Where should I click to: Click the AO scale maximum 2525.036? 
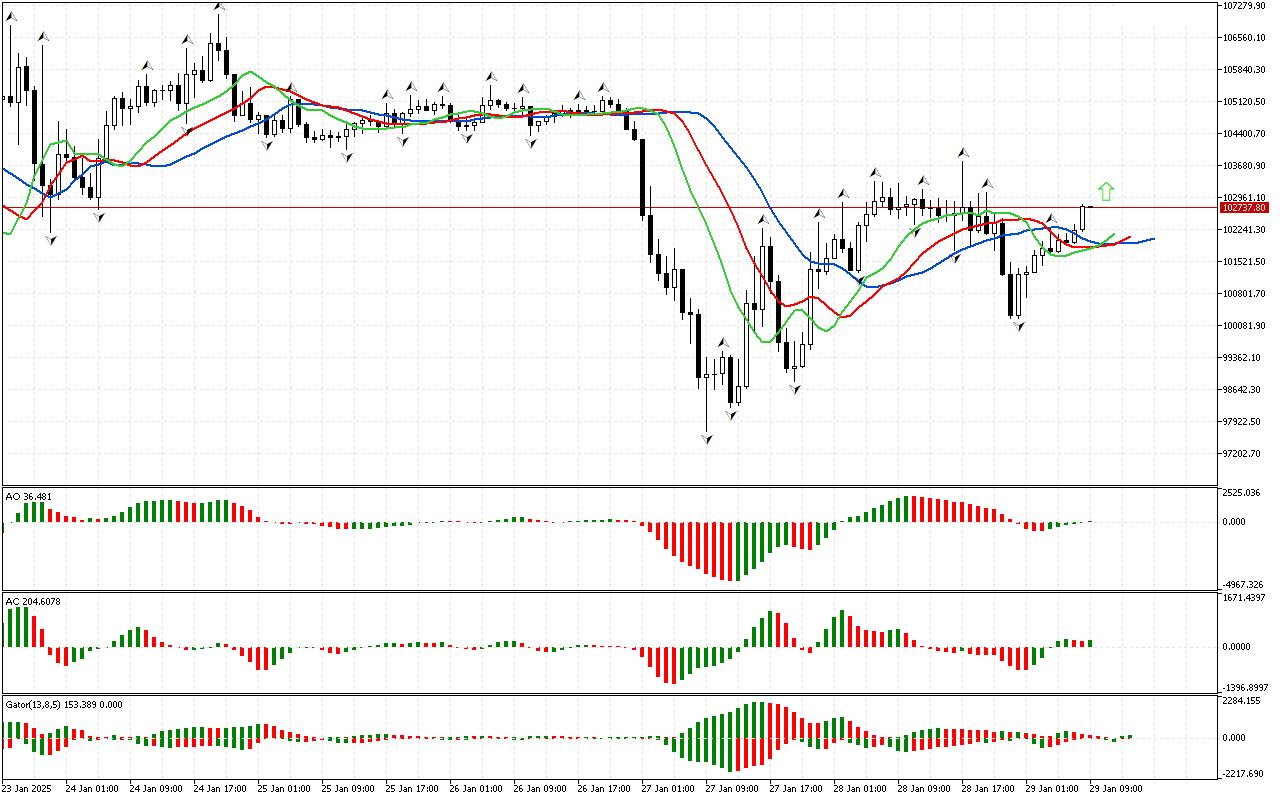coord(1242,493)
